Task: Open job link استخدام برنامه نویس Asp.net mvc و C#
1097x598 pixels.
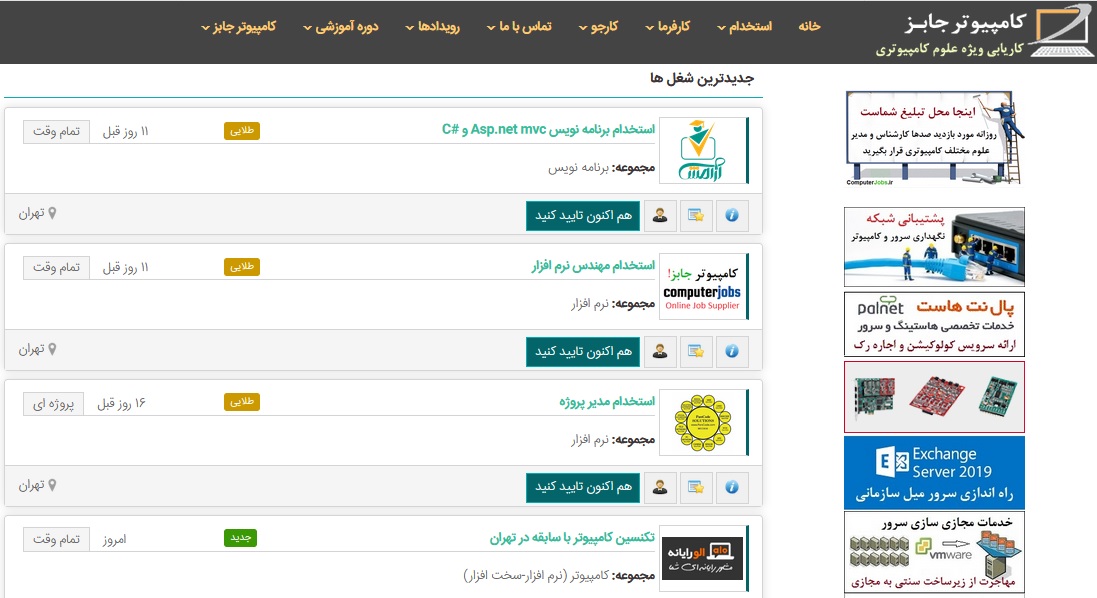Action: [548, 129]
